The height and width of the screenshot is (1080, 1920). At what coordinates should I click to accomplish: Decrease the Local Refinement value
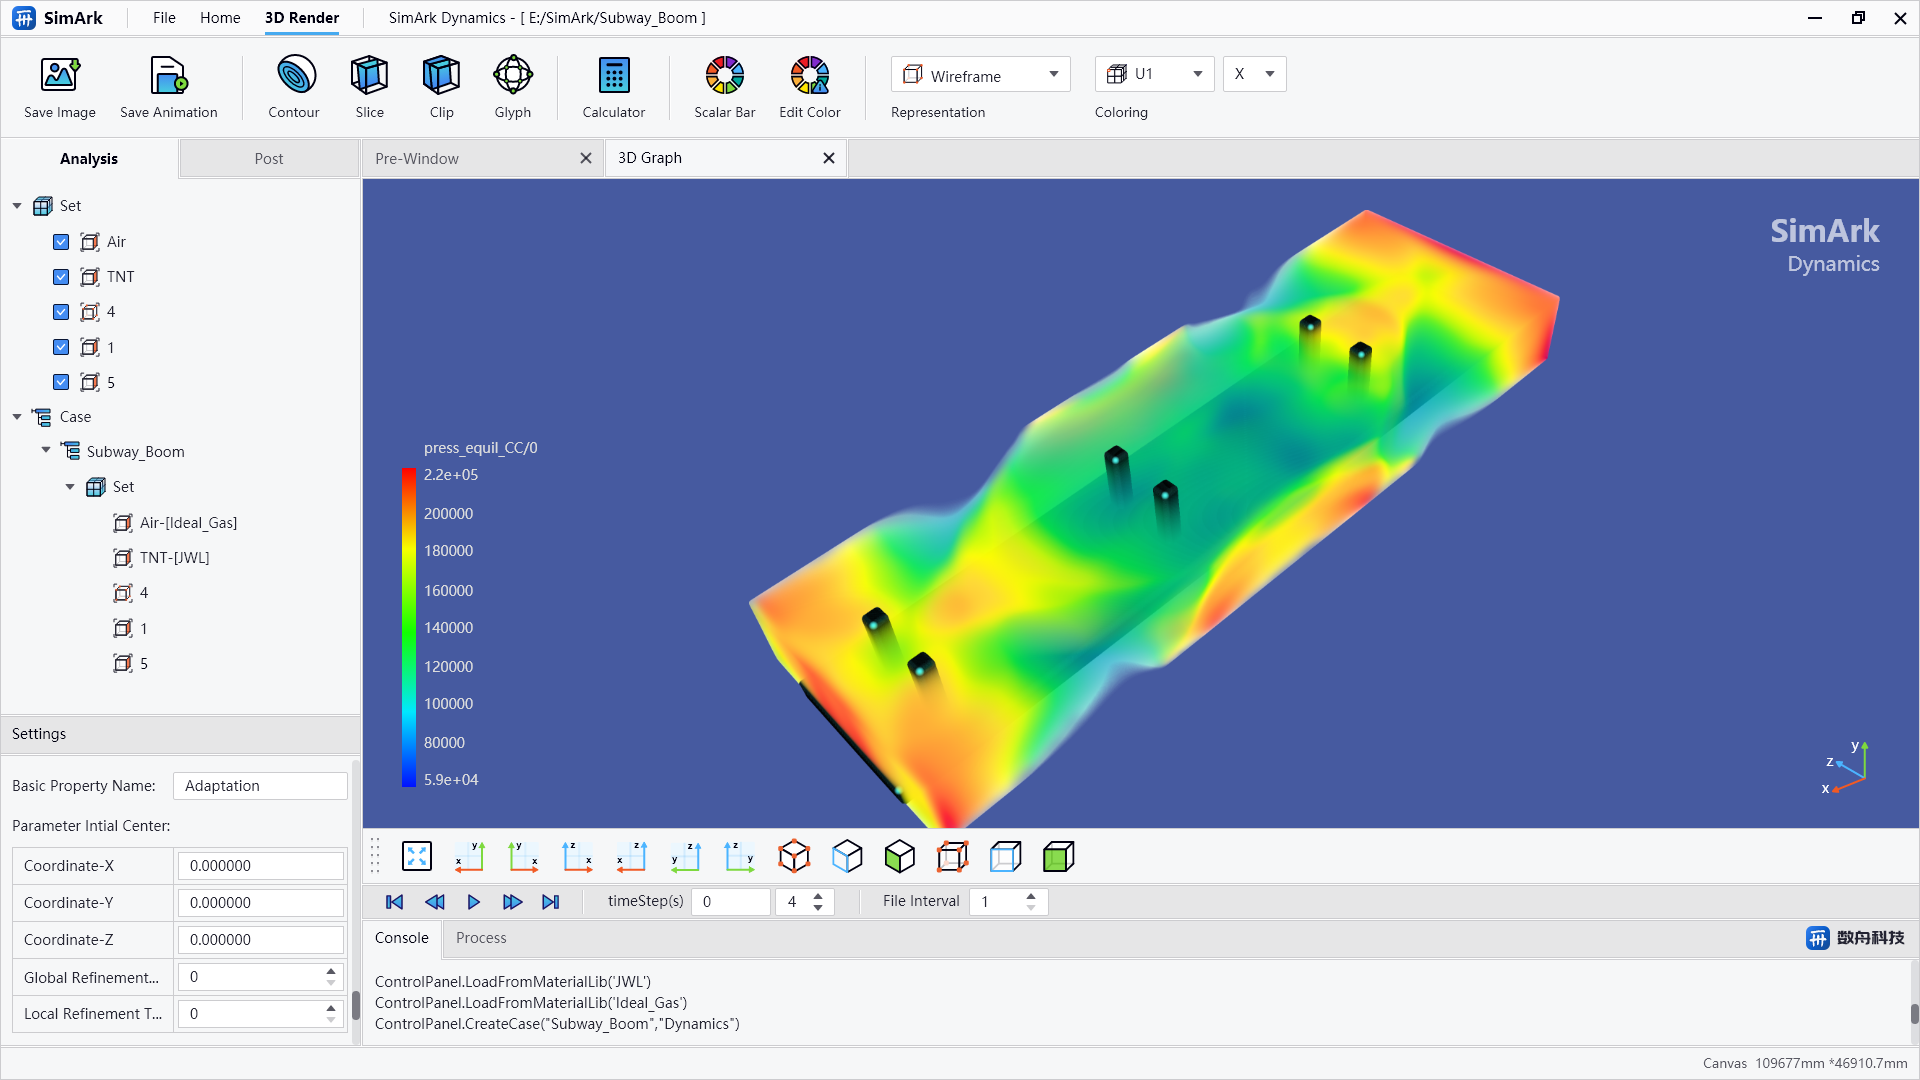click(x=331, y=1020)
